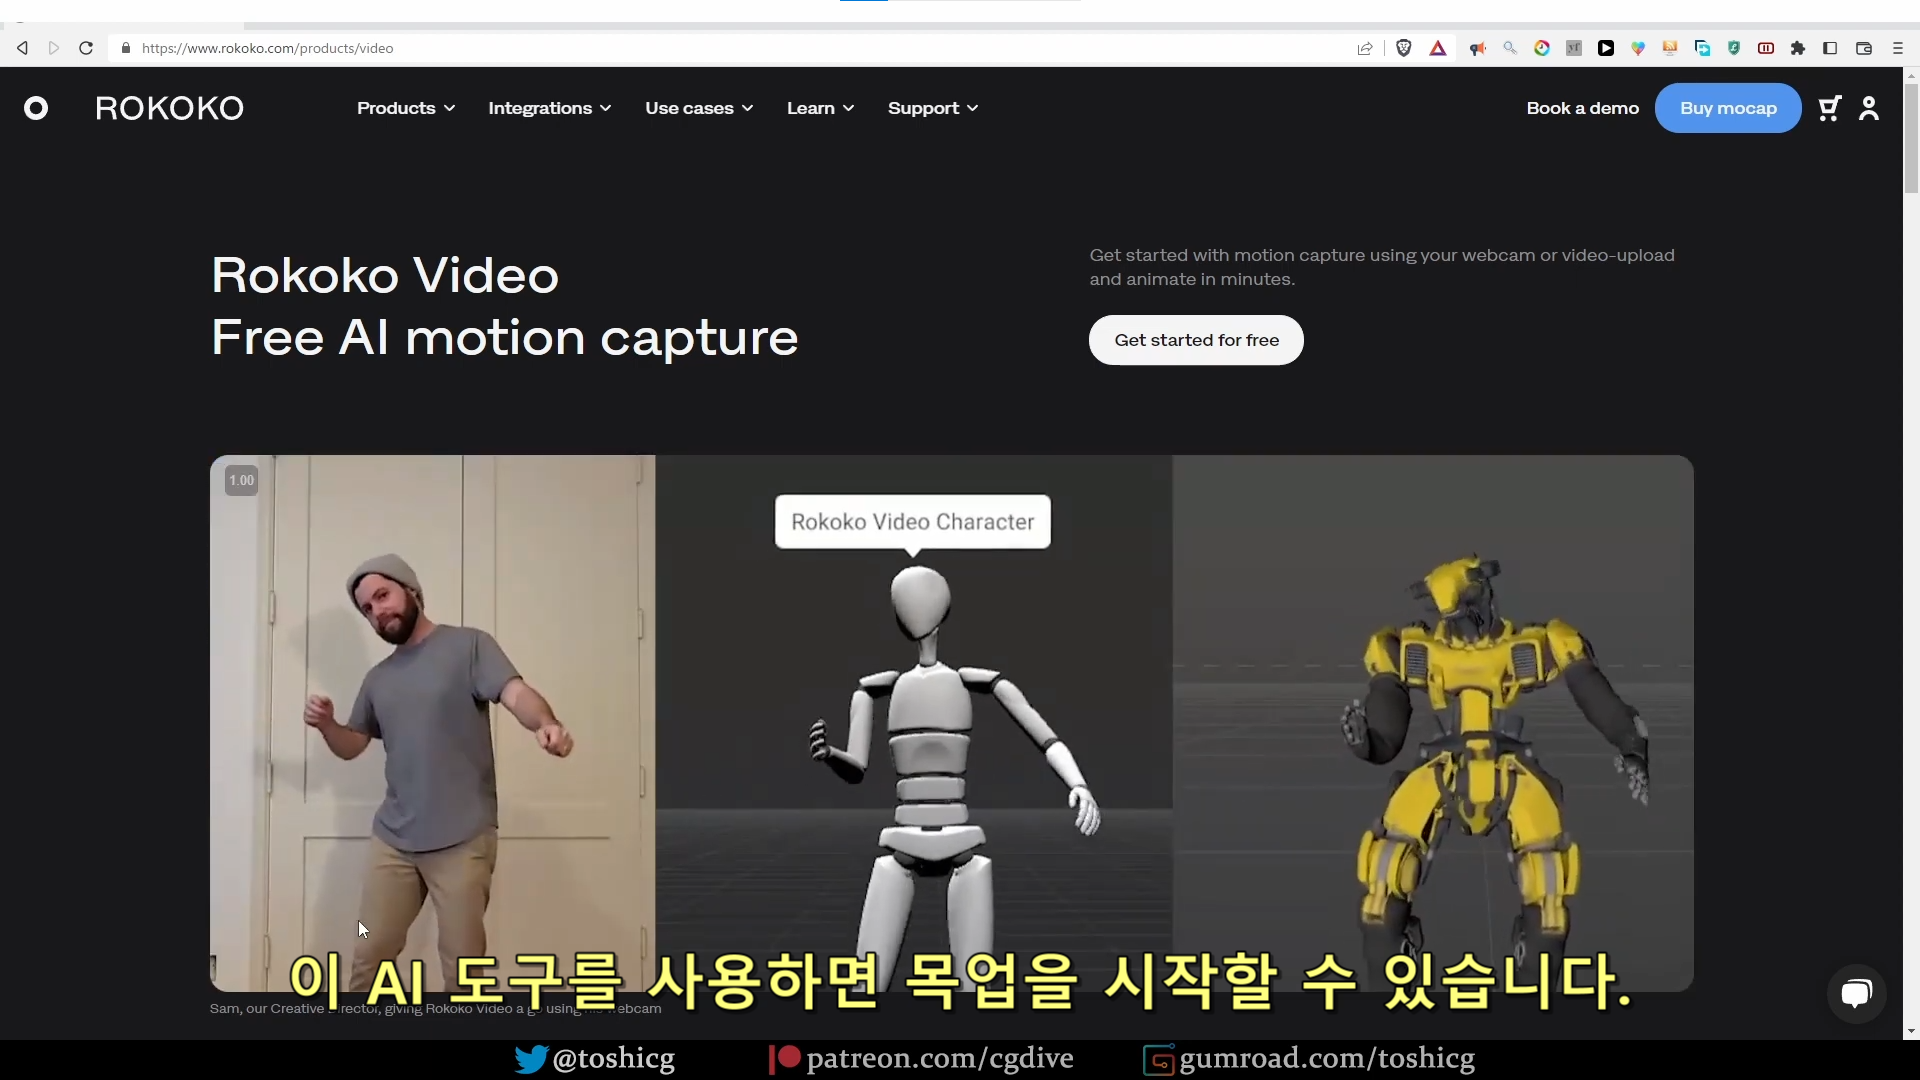Open the shopping cart icon

click(x=1829, y=108)
